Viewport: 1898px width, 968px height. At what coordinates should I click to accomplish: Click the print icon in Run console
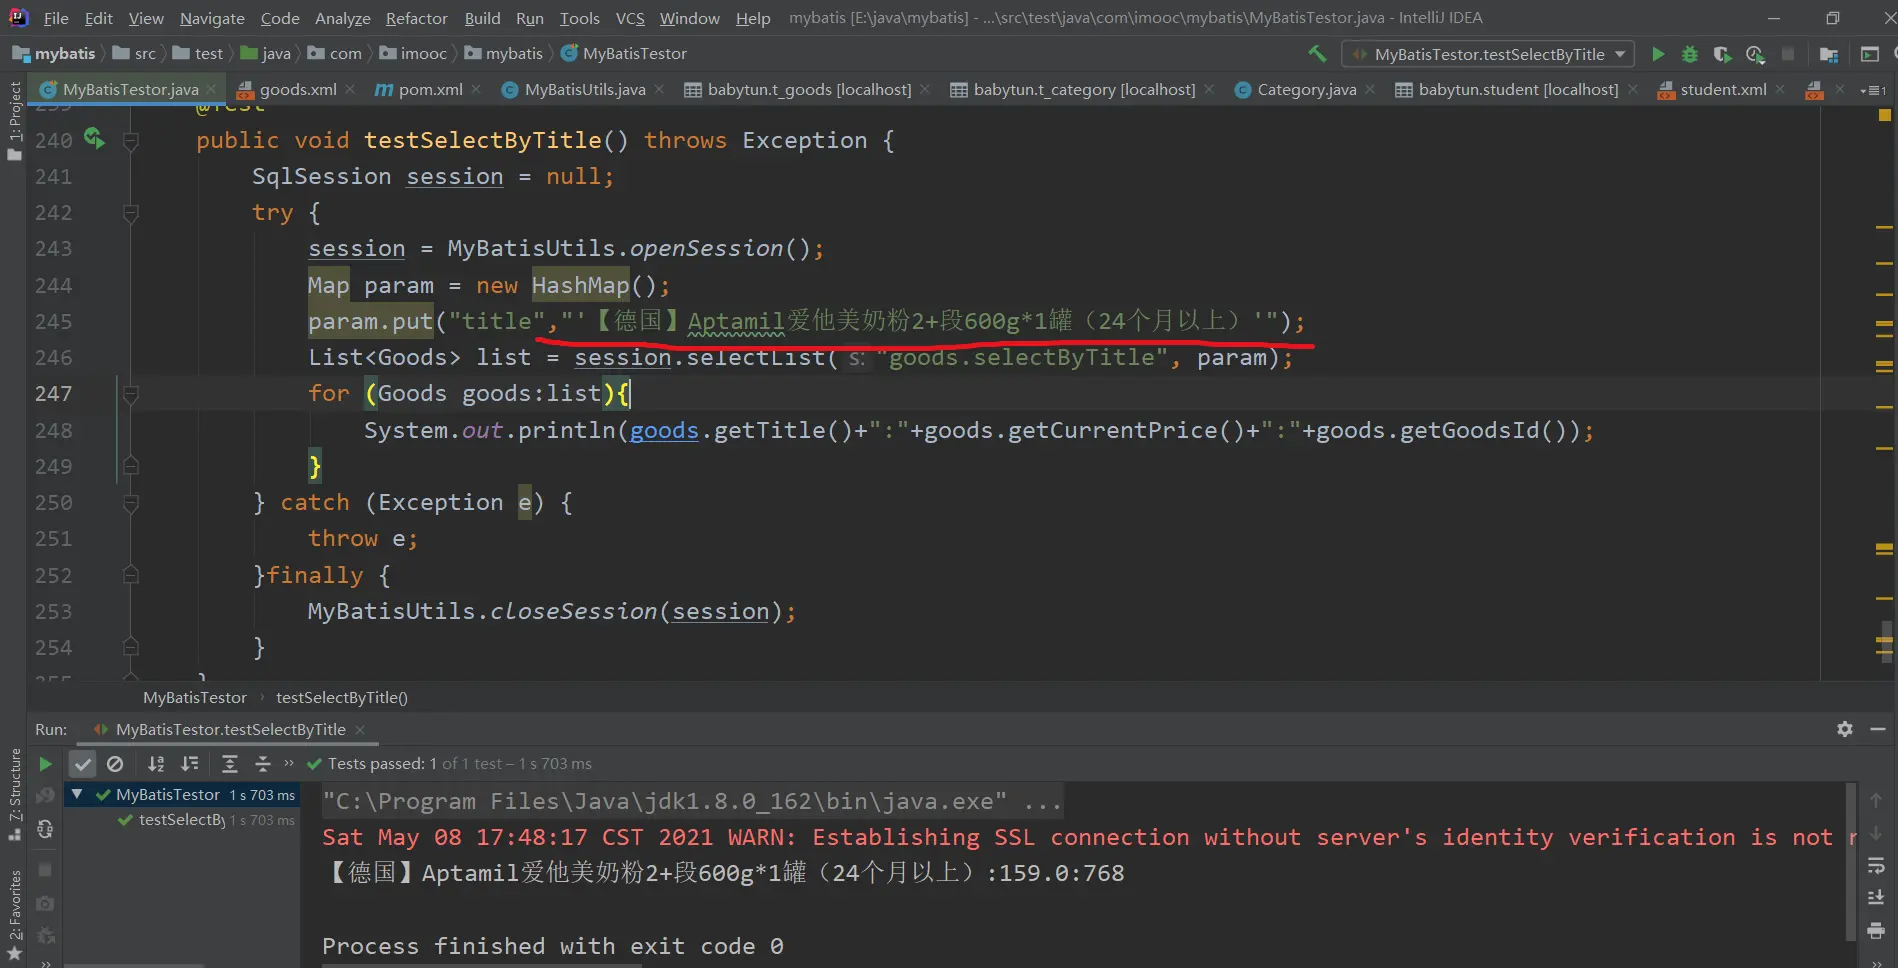point(1876,931)
